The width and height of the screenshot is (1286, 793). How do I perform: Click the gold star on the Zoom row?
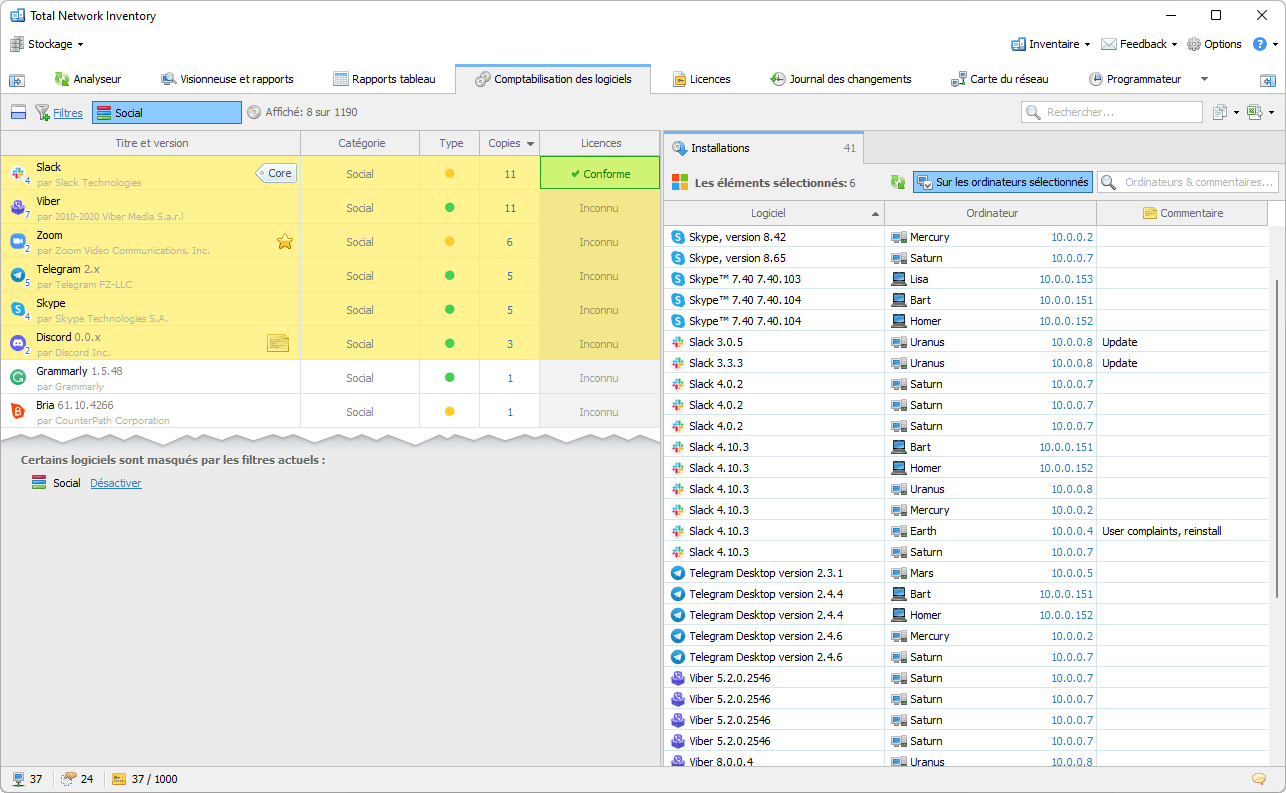(285, 241)
